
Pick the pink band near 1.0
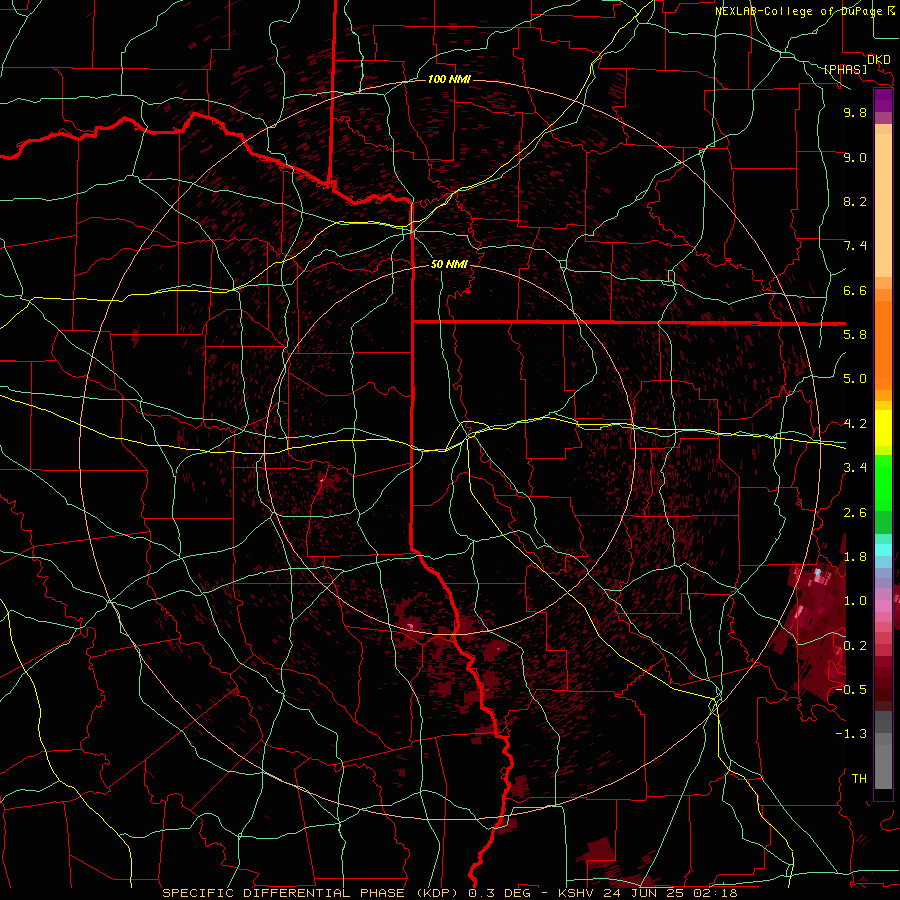883,605
